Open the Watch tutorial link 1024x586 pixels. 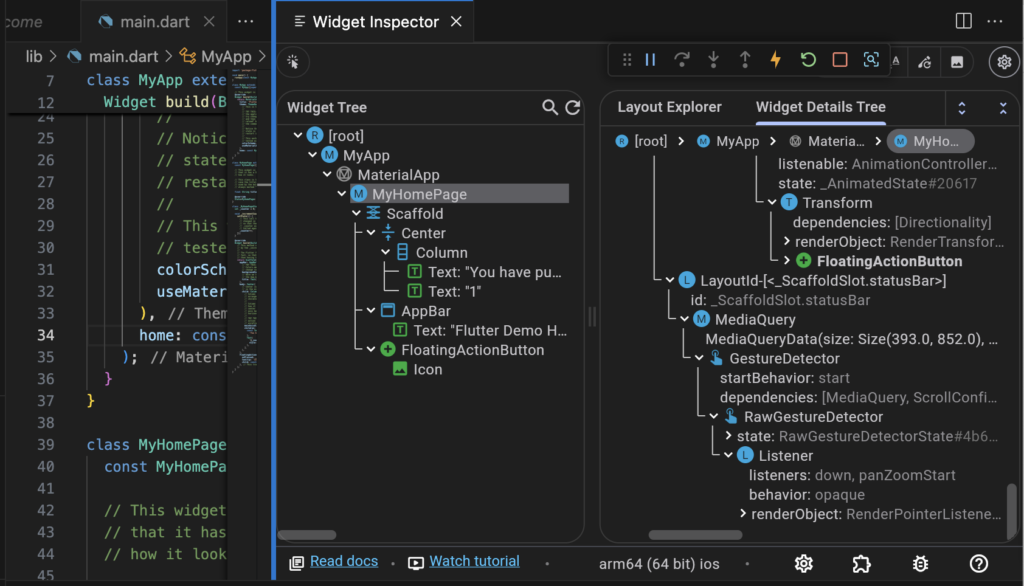(x=474, y=562)
